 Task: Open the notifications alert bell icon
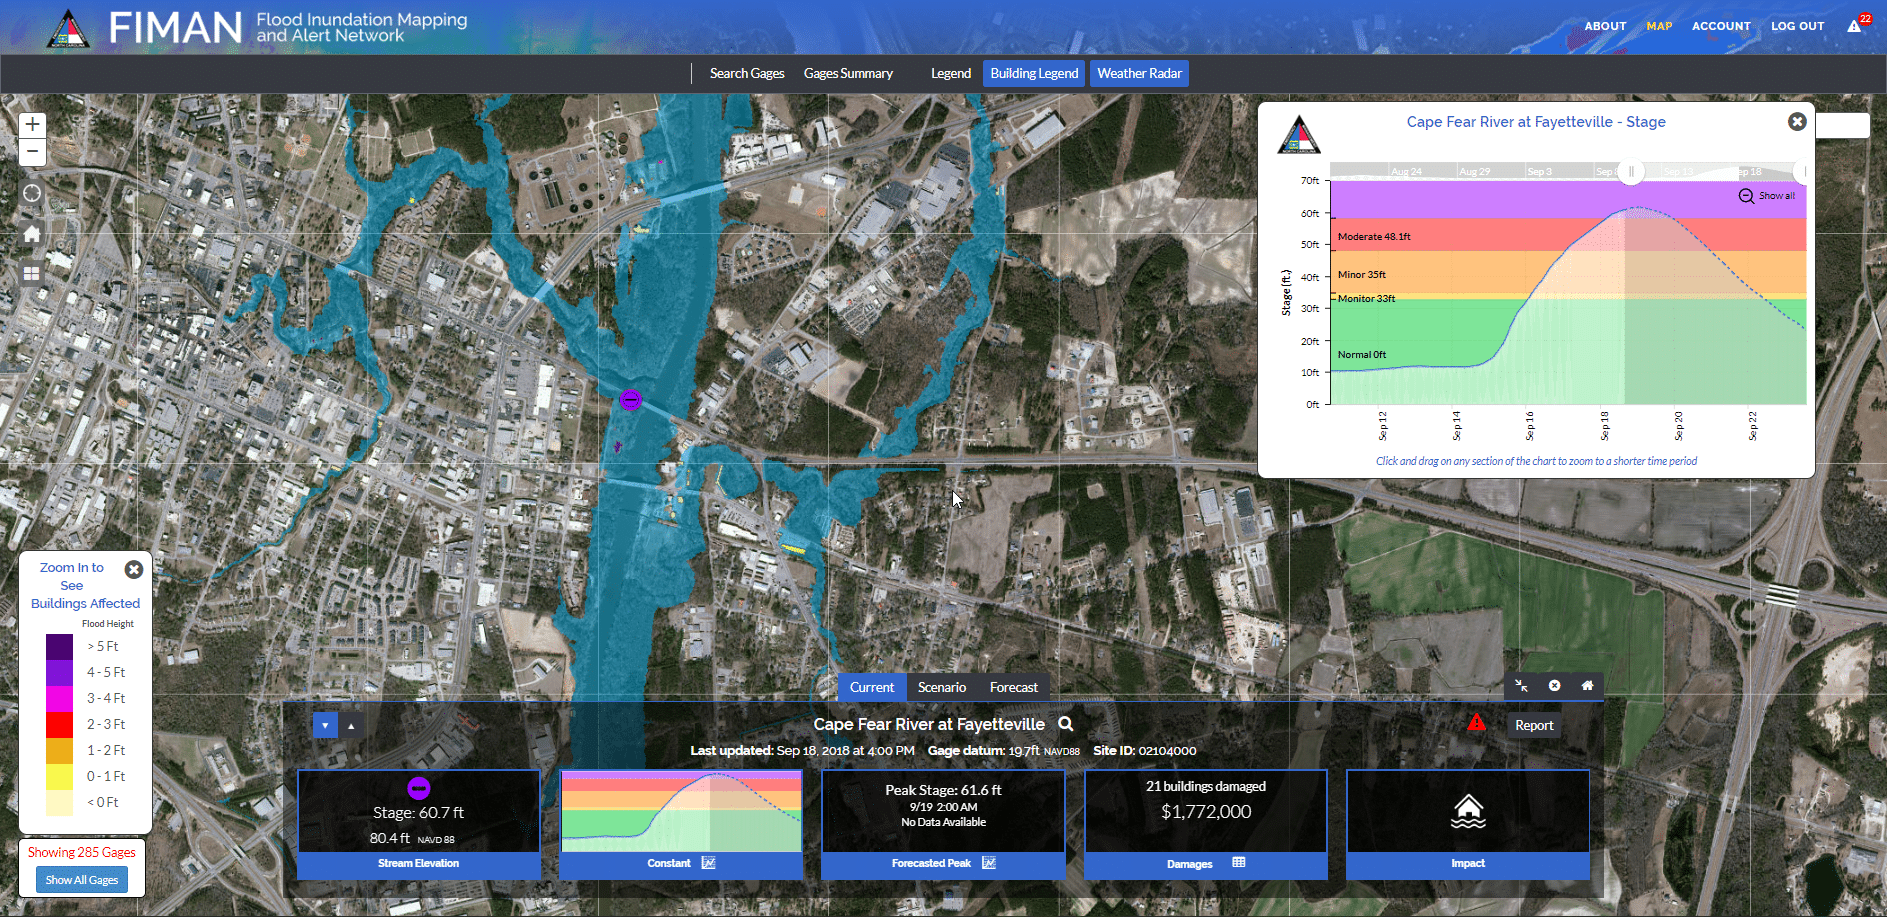point(1854,26)
